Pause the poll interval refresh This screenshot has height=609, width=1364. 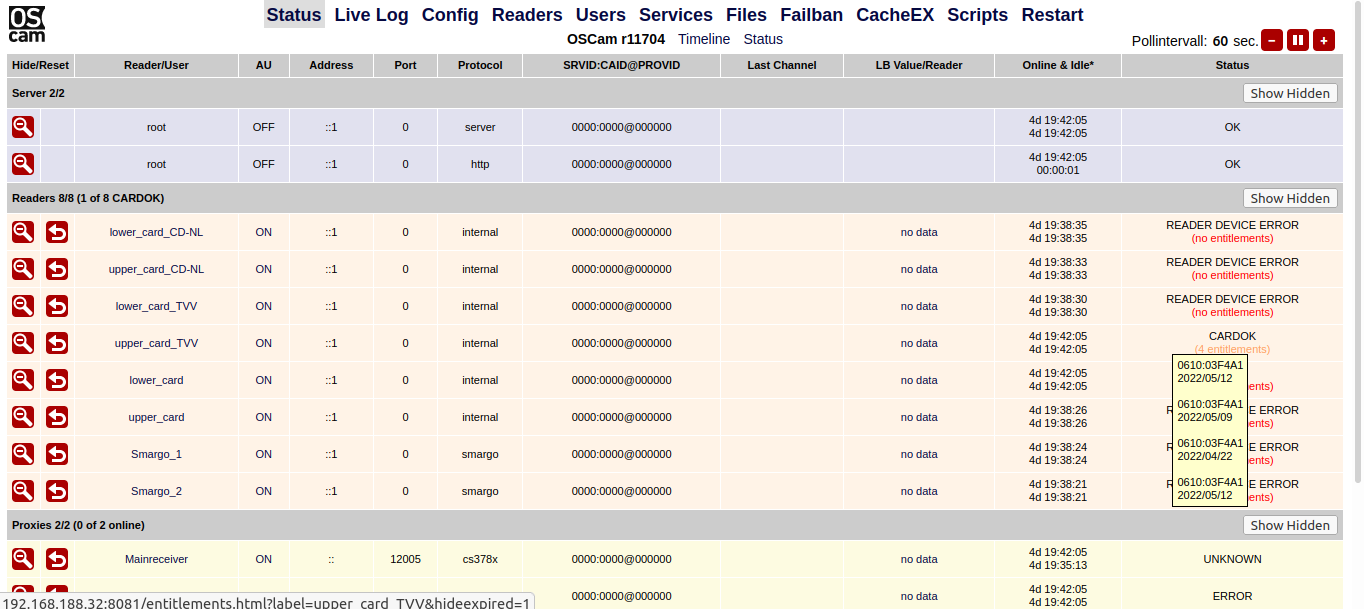(1298, 40)
